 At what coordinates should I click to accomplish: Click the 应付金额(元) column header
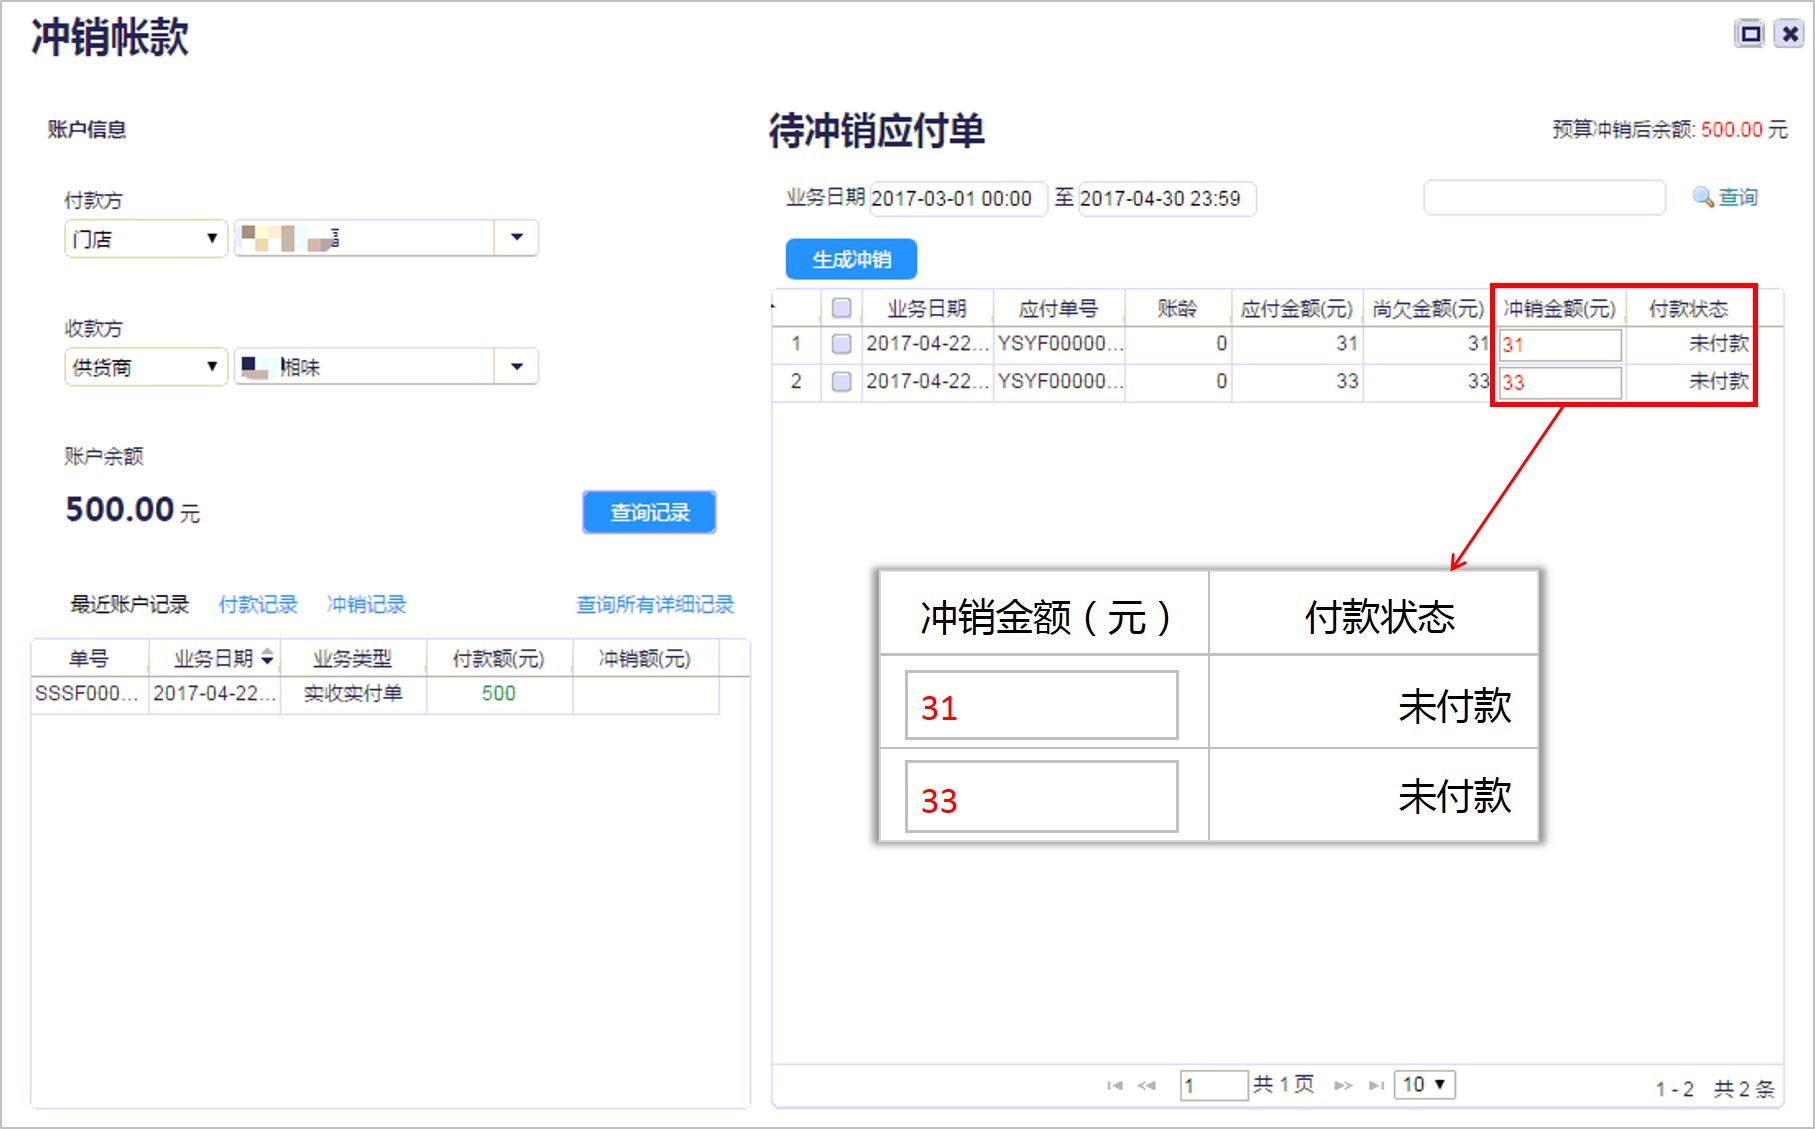tap(1296, 308)
